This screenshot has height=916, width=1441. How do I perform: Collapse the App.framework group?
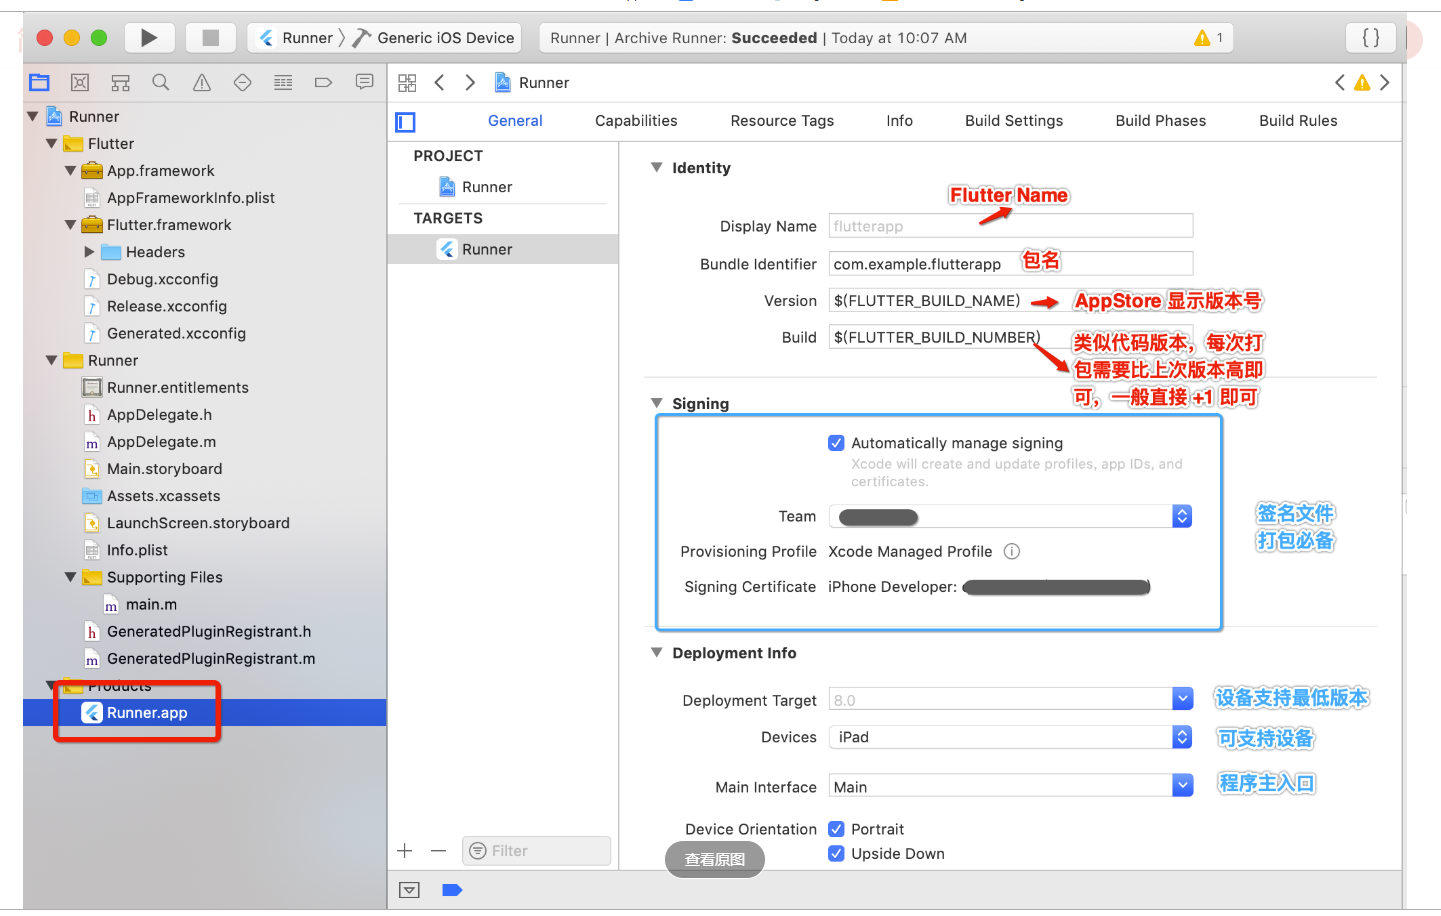coord(70,171)
